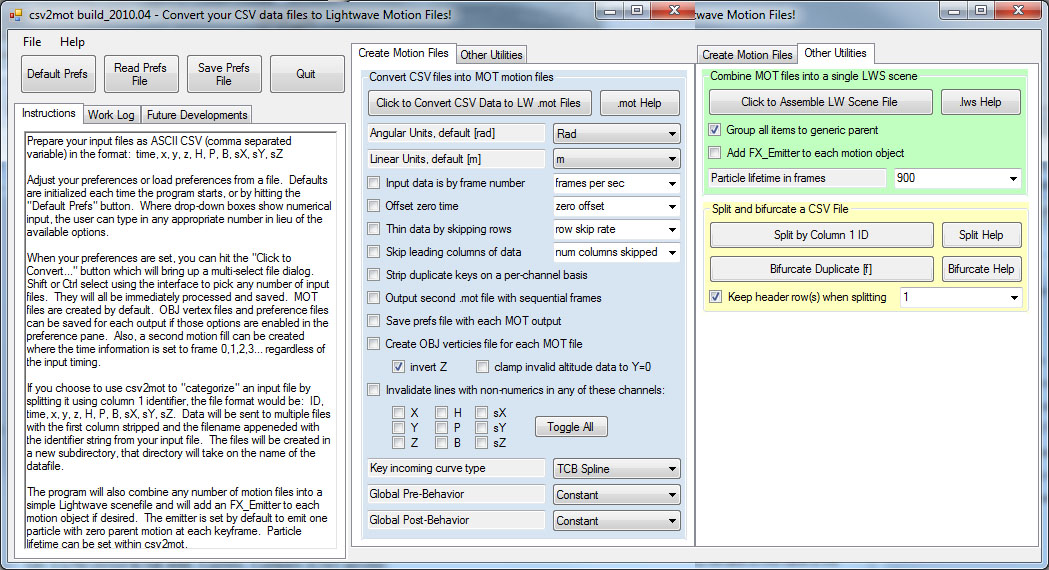Enable Invalidate lines with non-numerics checkbox
Image resolution: width=1049 pixels, height=570 pixels.
374,389
